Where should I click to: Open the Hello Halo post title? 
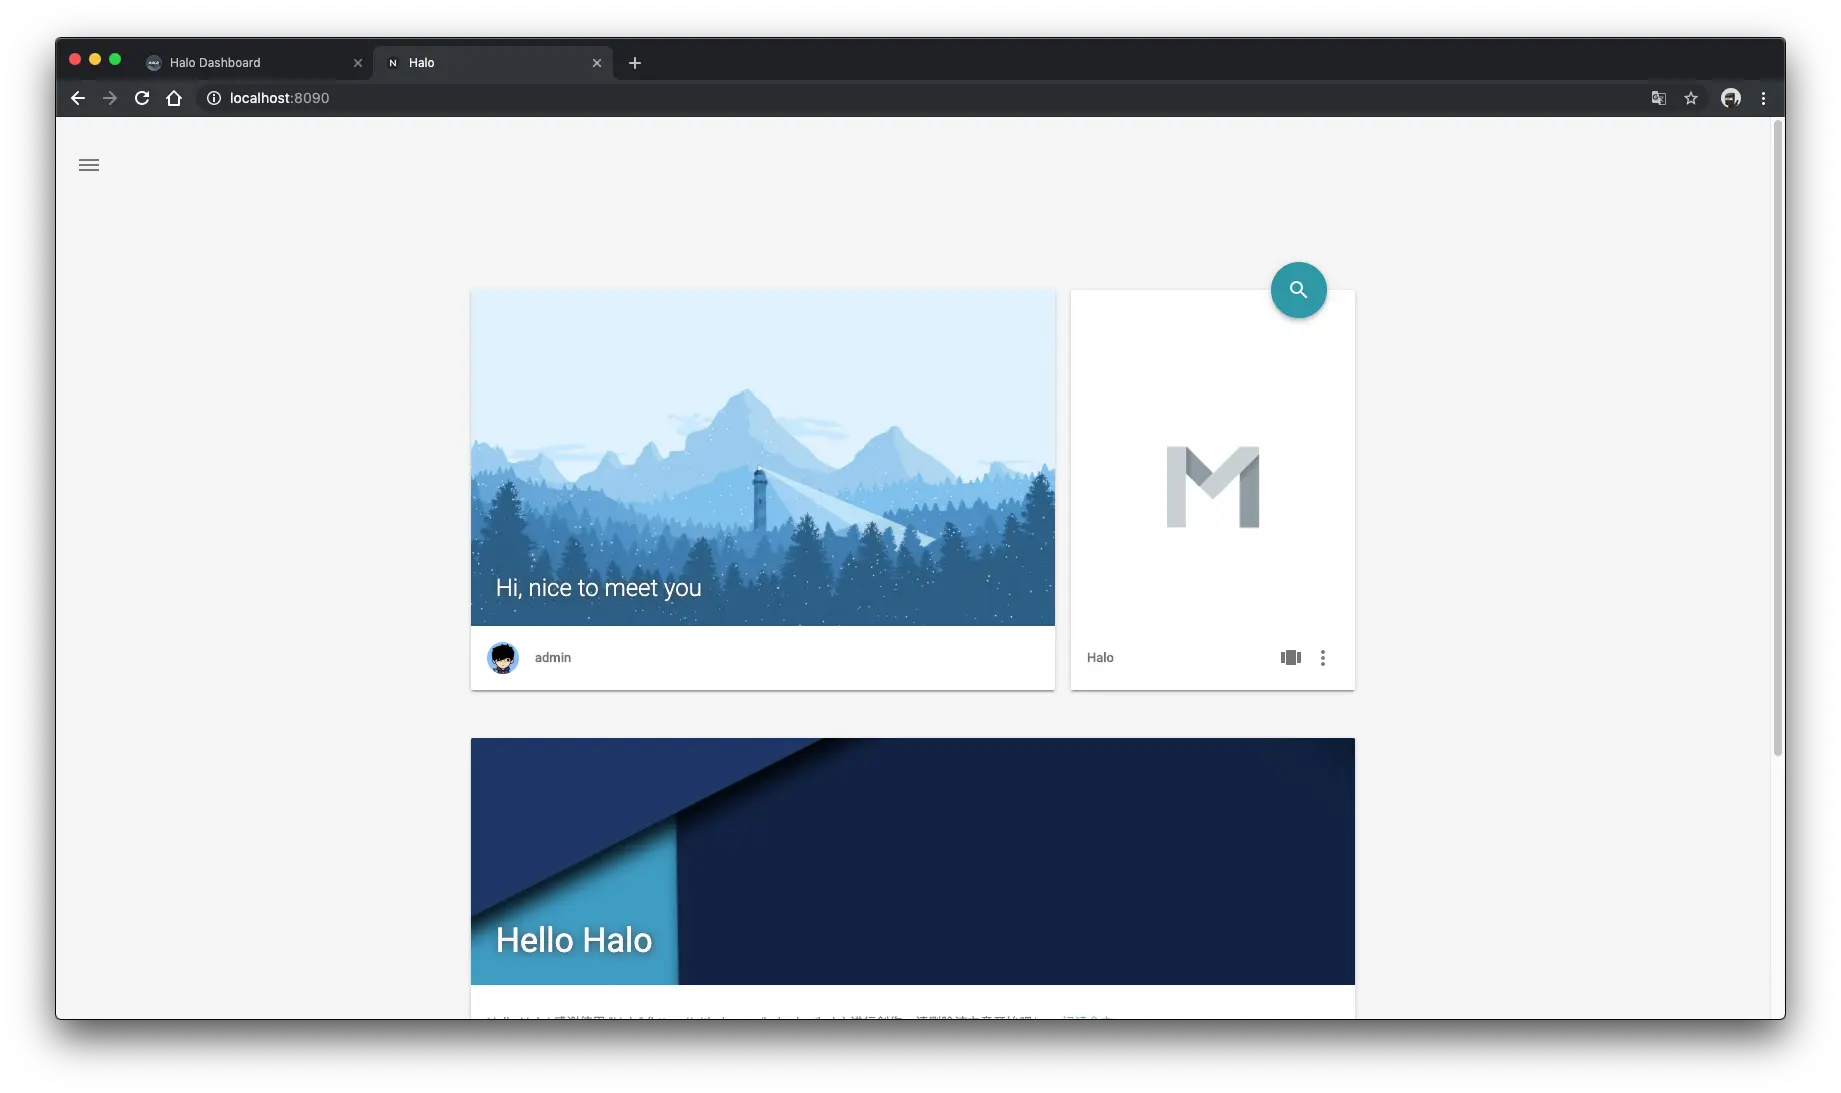click(x=574, y=940)
